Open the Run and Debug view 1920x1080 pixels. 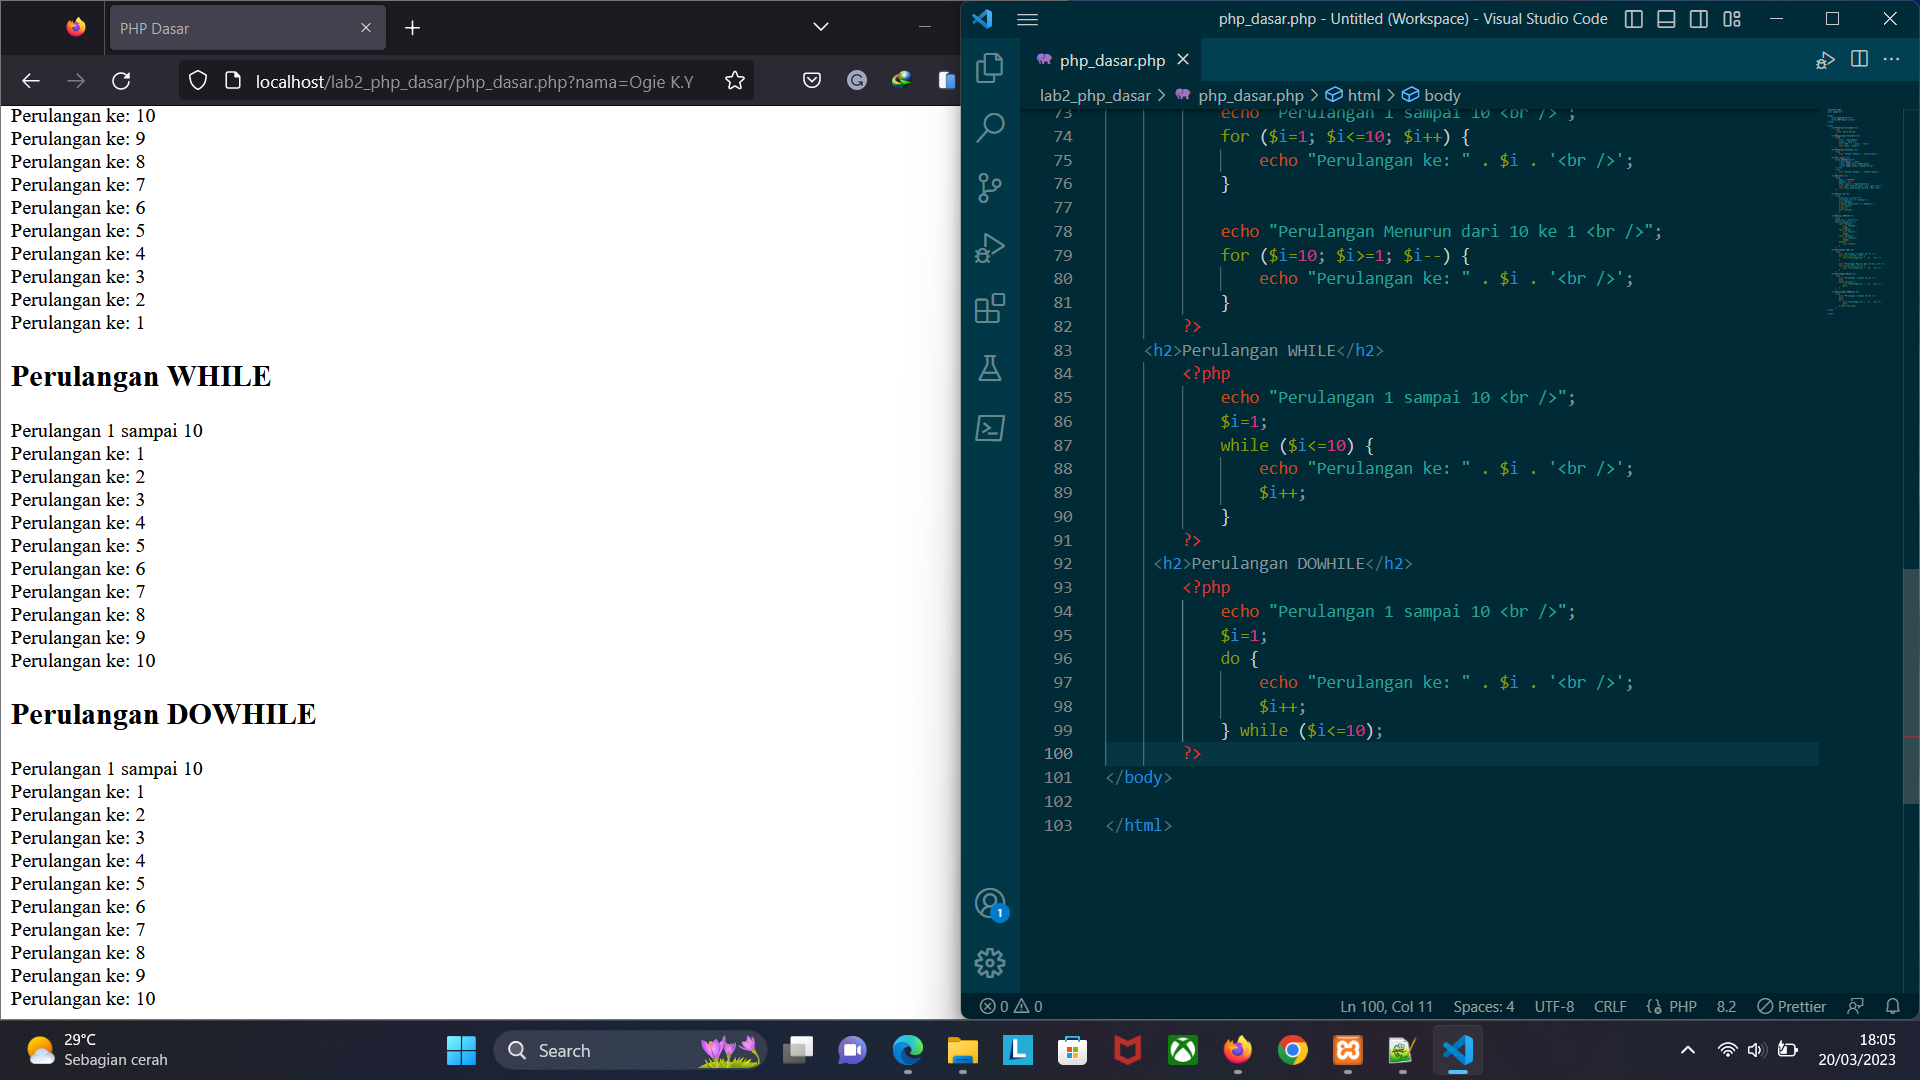(989, 247)
